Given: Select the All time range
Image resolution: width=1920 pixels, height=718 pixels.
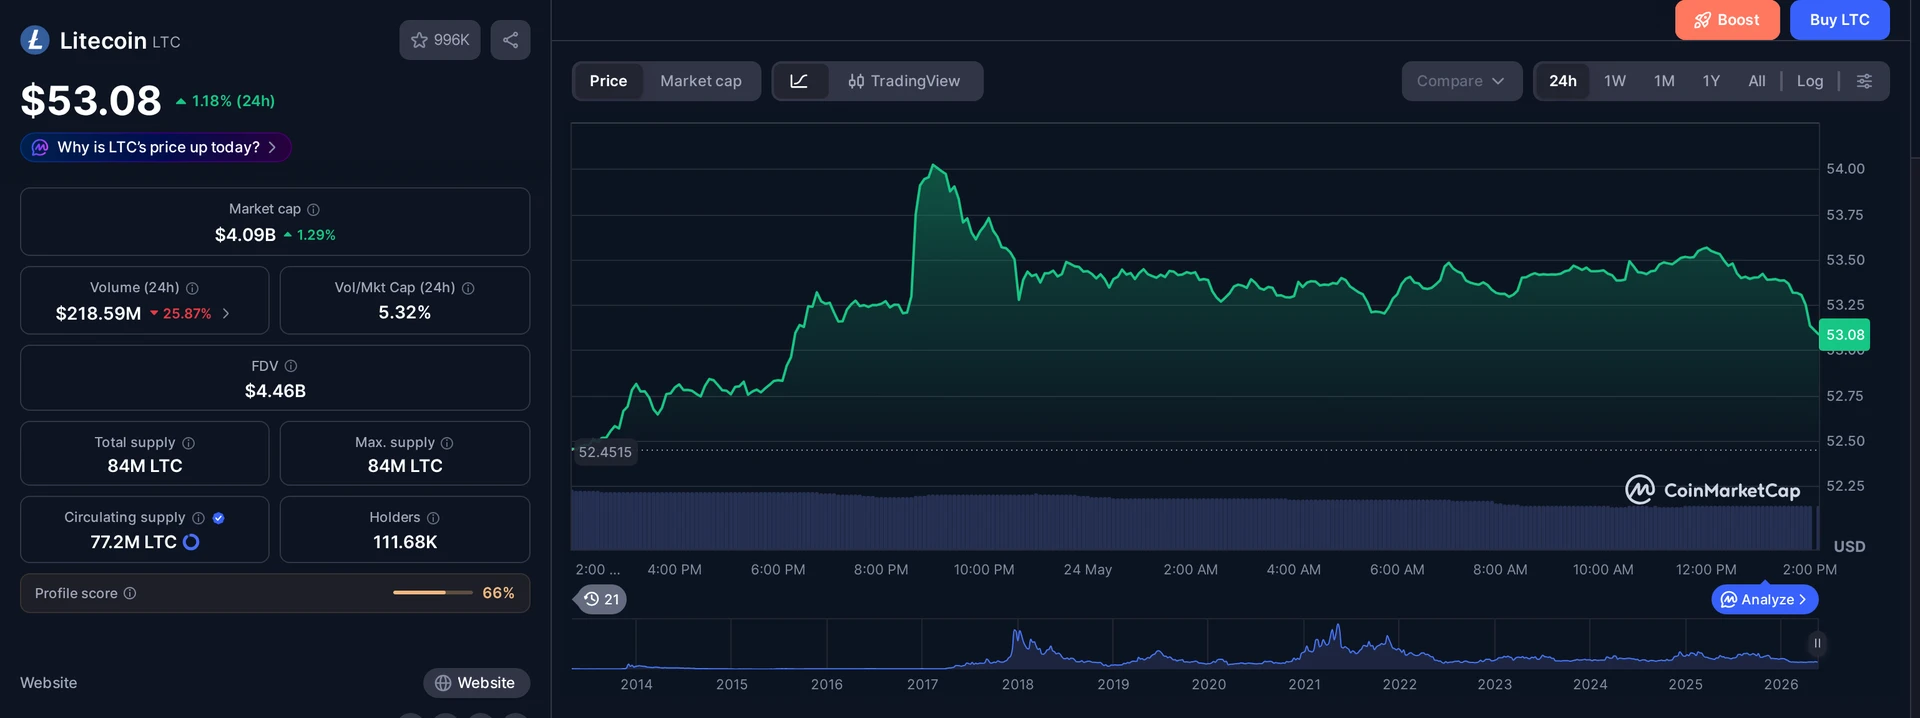Looking at the screenshot, I should point(1757,81).
